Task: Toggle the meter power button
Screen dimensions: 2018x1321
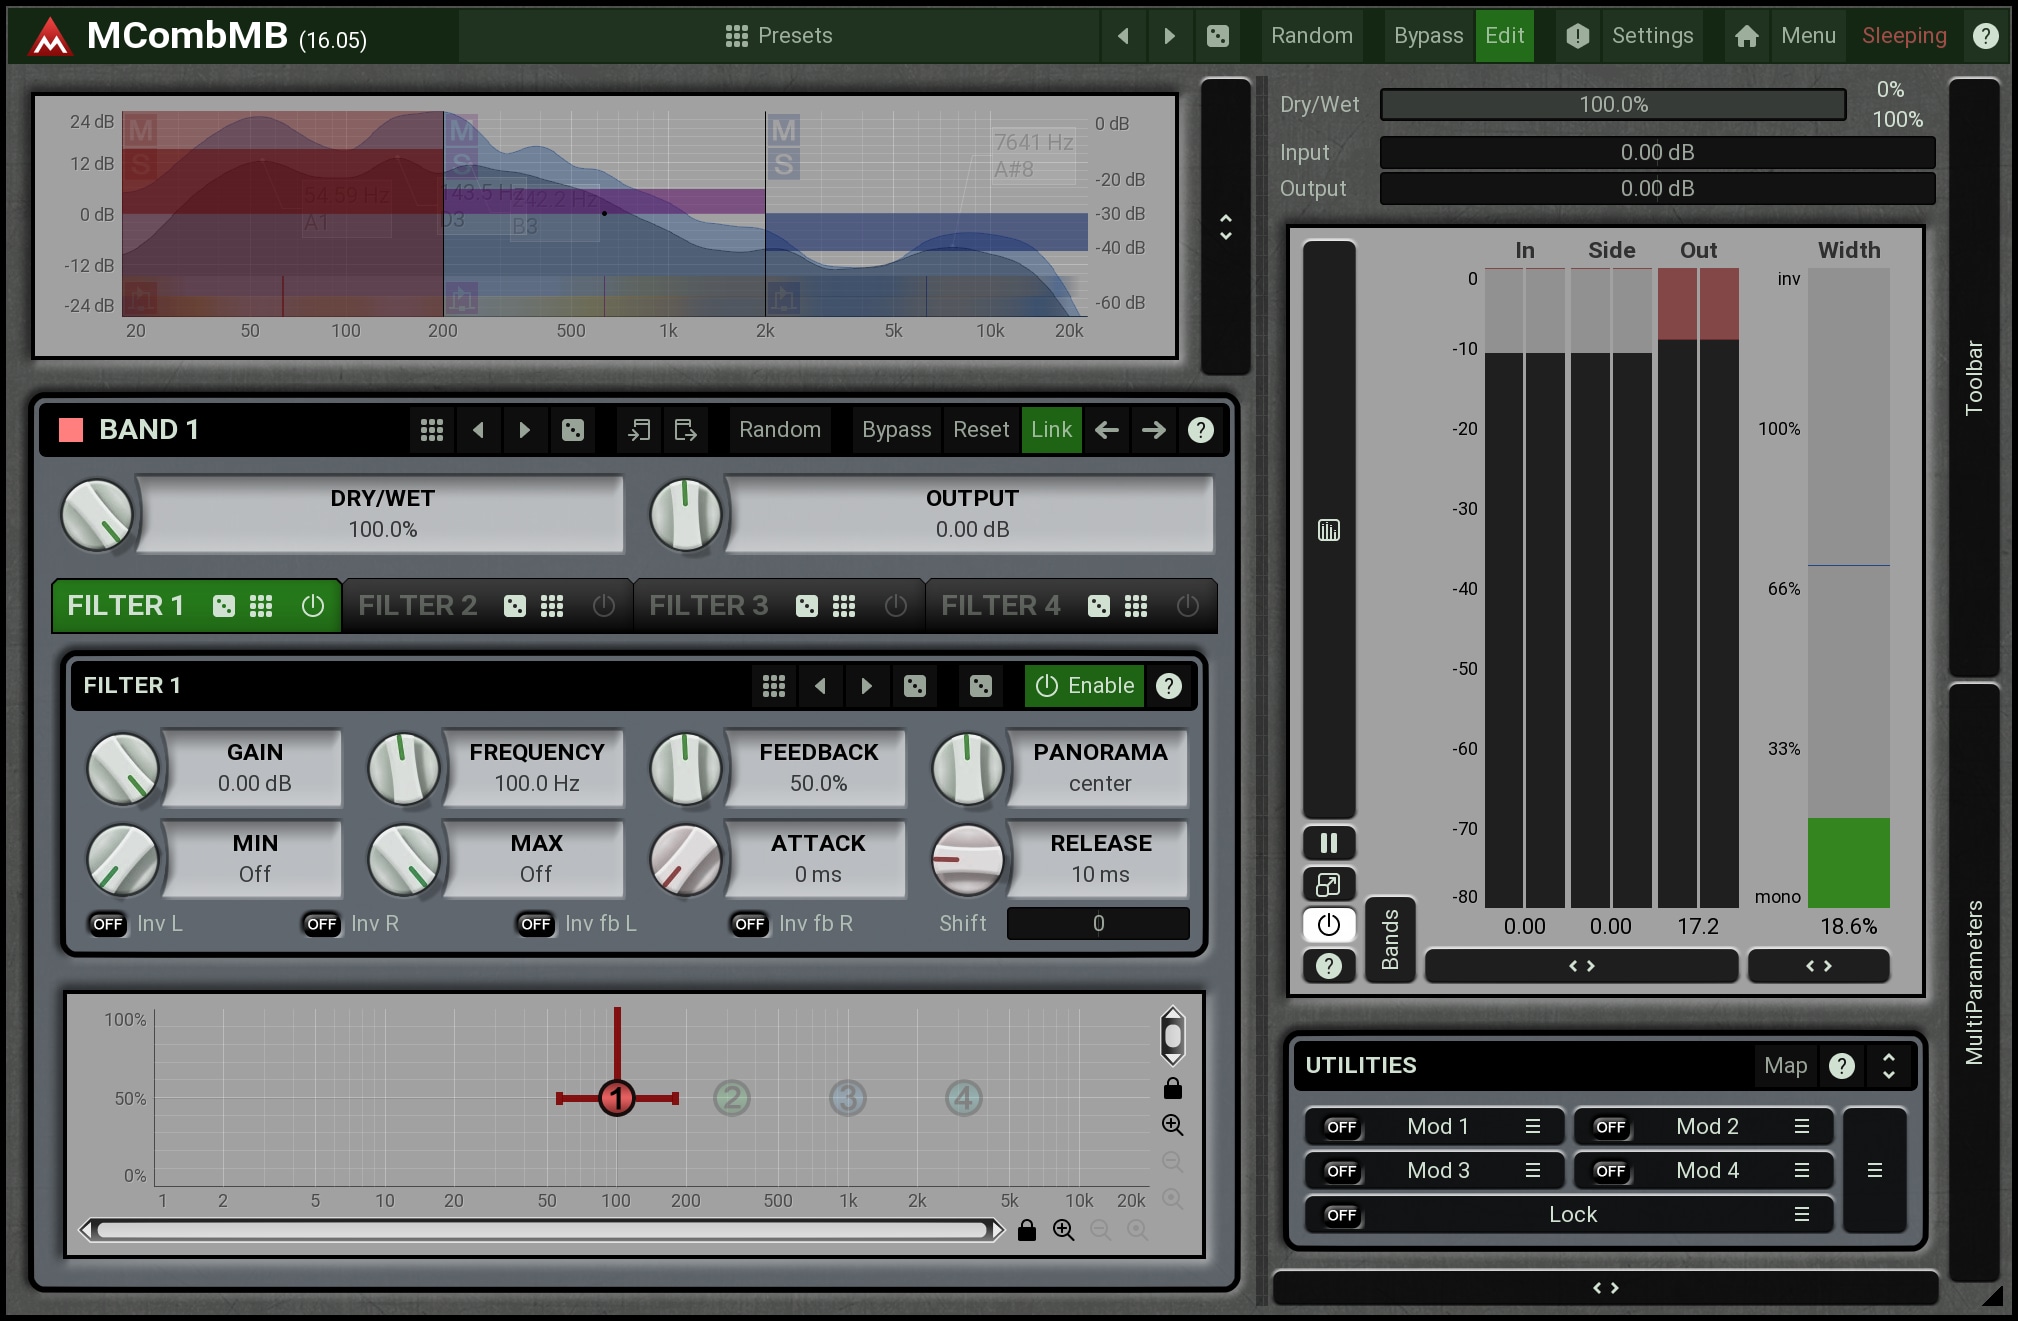Action: pyautogui.click(x=1328, y=925)
